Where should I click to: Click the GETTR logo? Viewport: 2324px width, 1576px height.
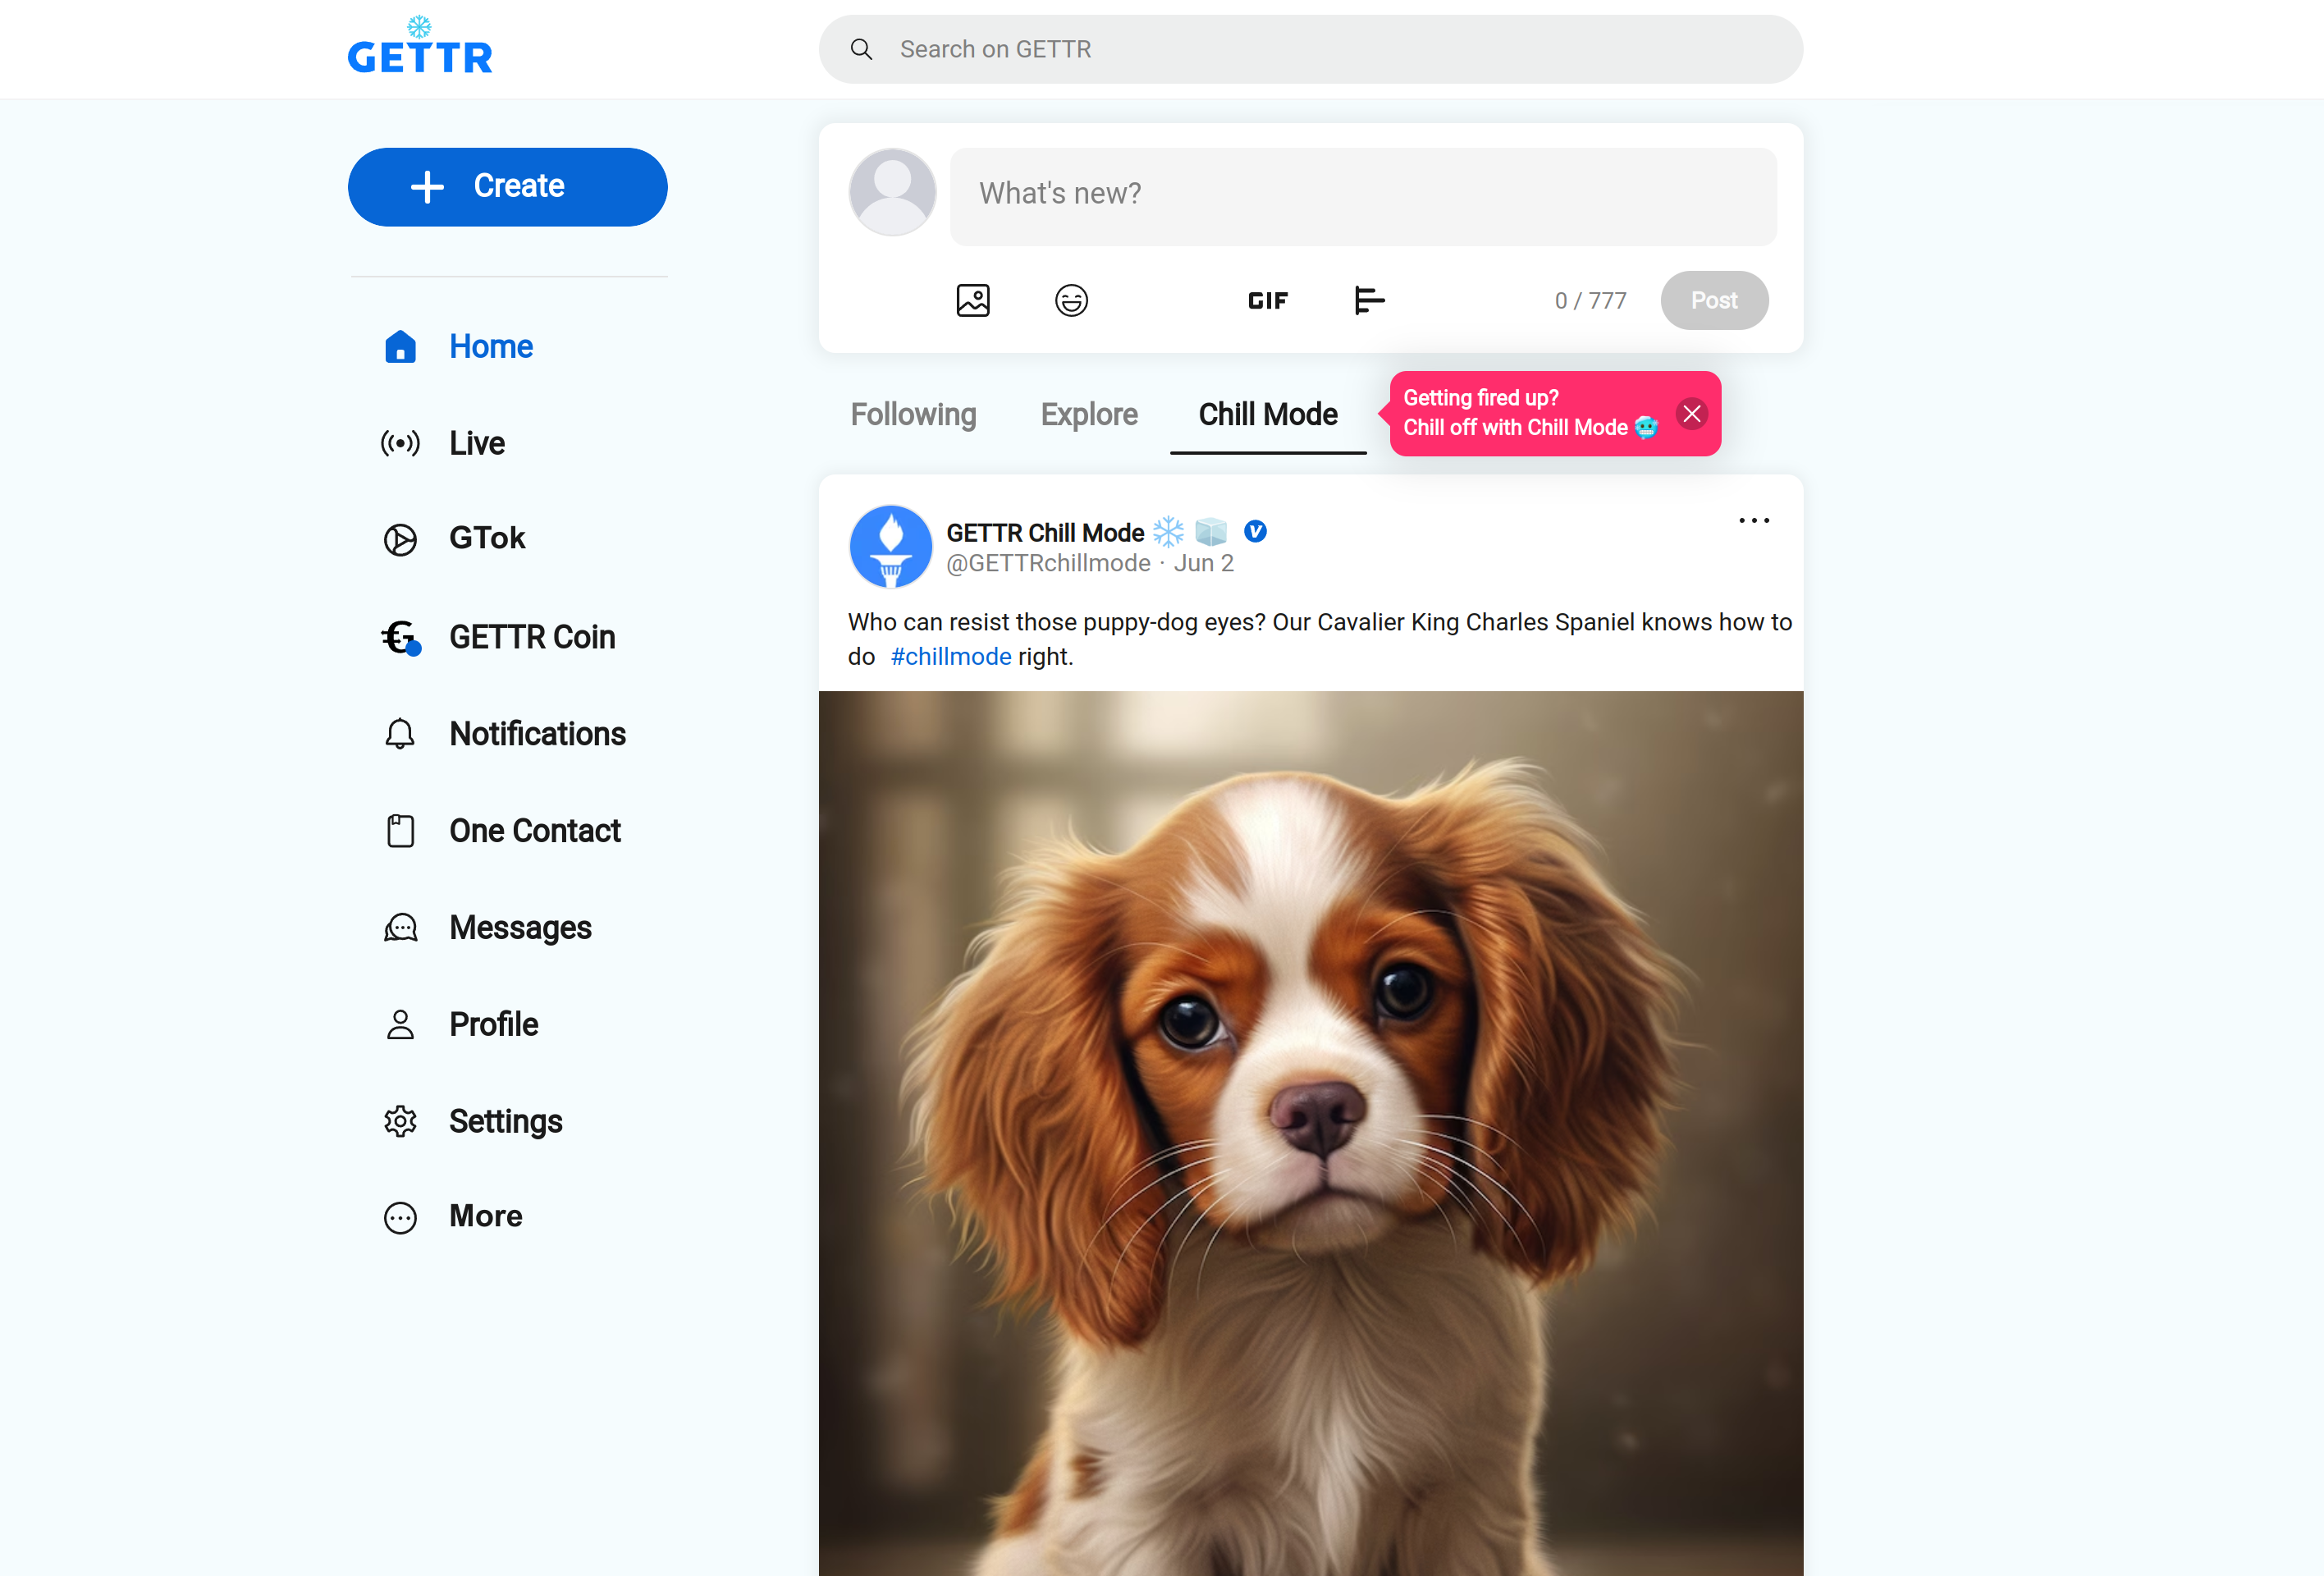coord(420,46)
